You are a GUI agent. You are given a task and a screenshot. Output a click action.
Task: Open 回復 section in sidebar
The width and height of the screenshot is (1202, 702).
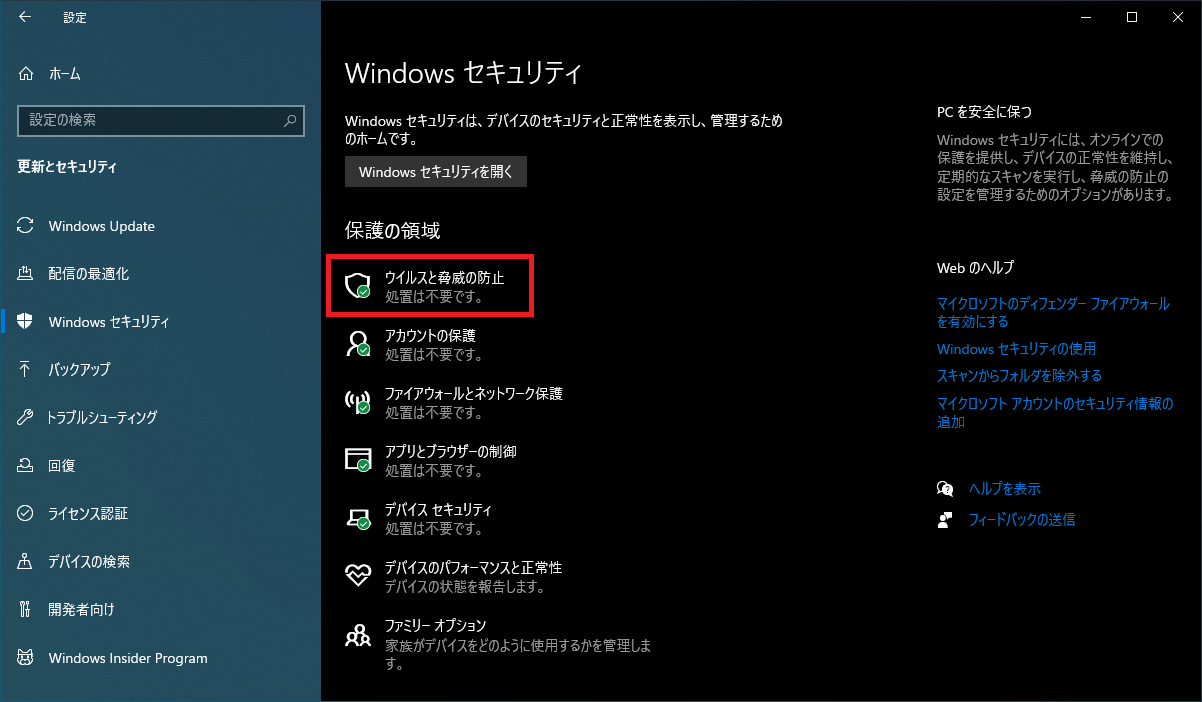coord(160,465)
